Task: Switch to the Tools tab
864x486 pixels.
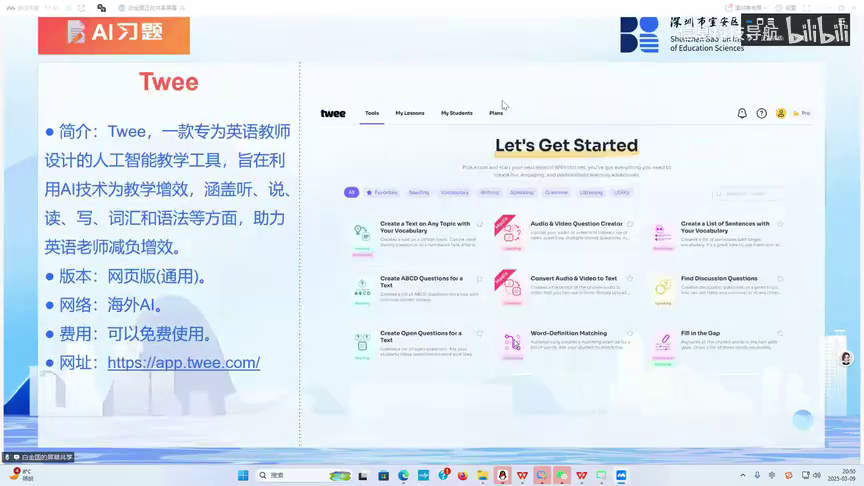Action: pos(372,113)
